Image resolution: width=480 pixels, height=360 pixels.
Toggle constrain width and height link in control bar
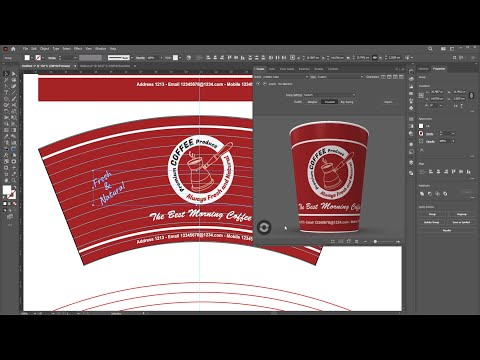(376, 58)
